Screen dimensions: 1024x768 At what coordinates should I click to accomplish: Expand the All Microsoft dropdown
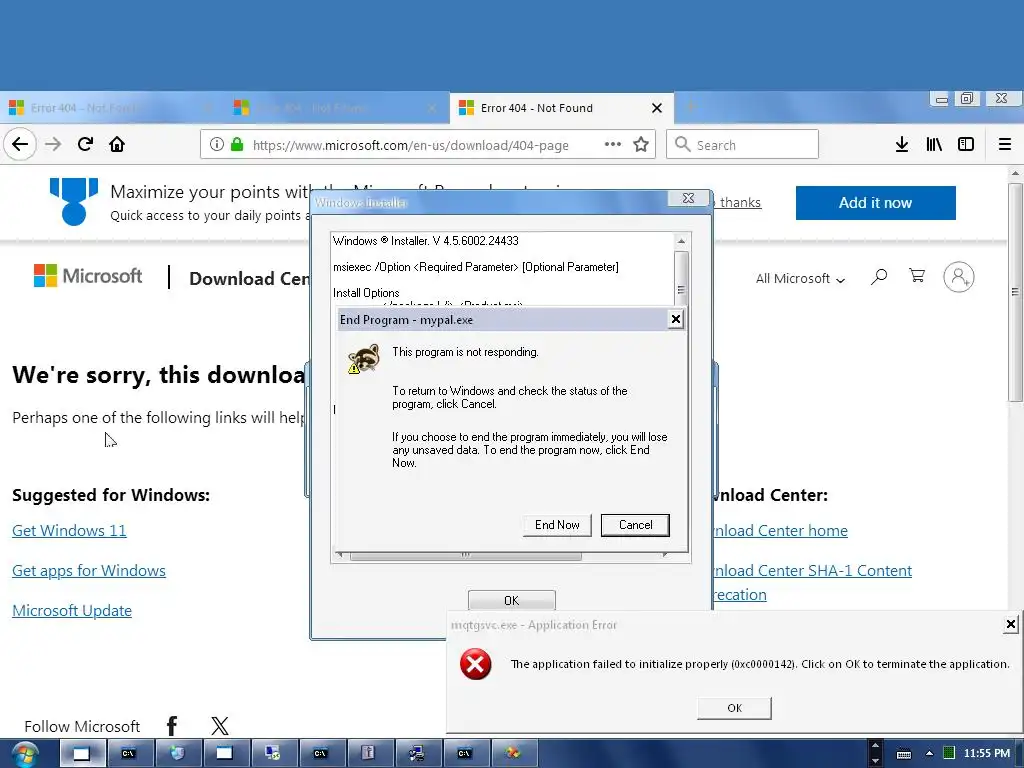coord(800,278)
